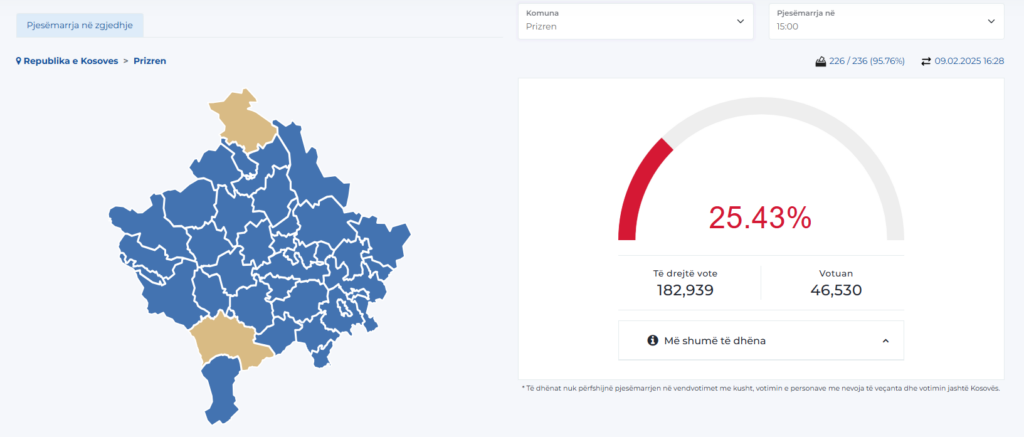The height and width of the screenshot is (437, 1024).
Task: Click the Të drejtë vote count 182,939
Action: (x=685, y=291)
